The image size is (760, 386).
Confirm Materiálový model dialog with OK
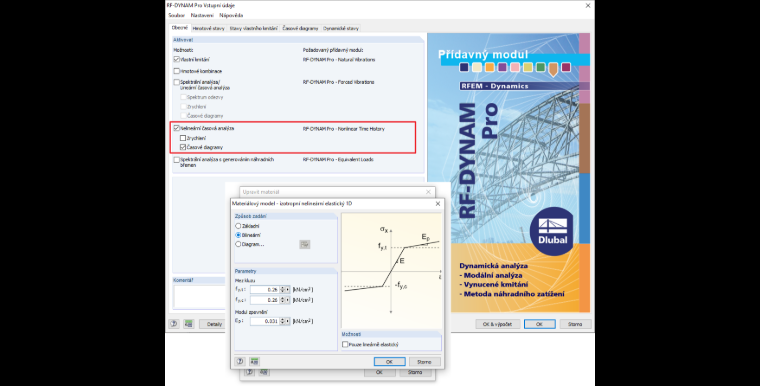(389, 362)
